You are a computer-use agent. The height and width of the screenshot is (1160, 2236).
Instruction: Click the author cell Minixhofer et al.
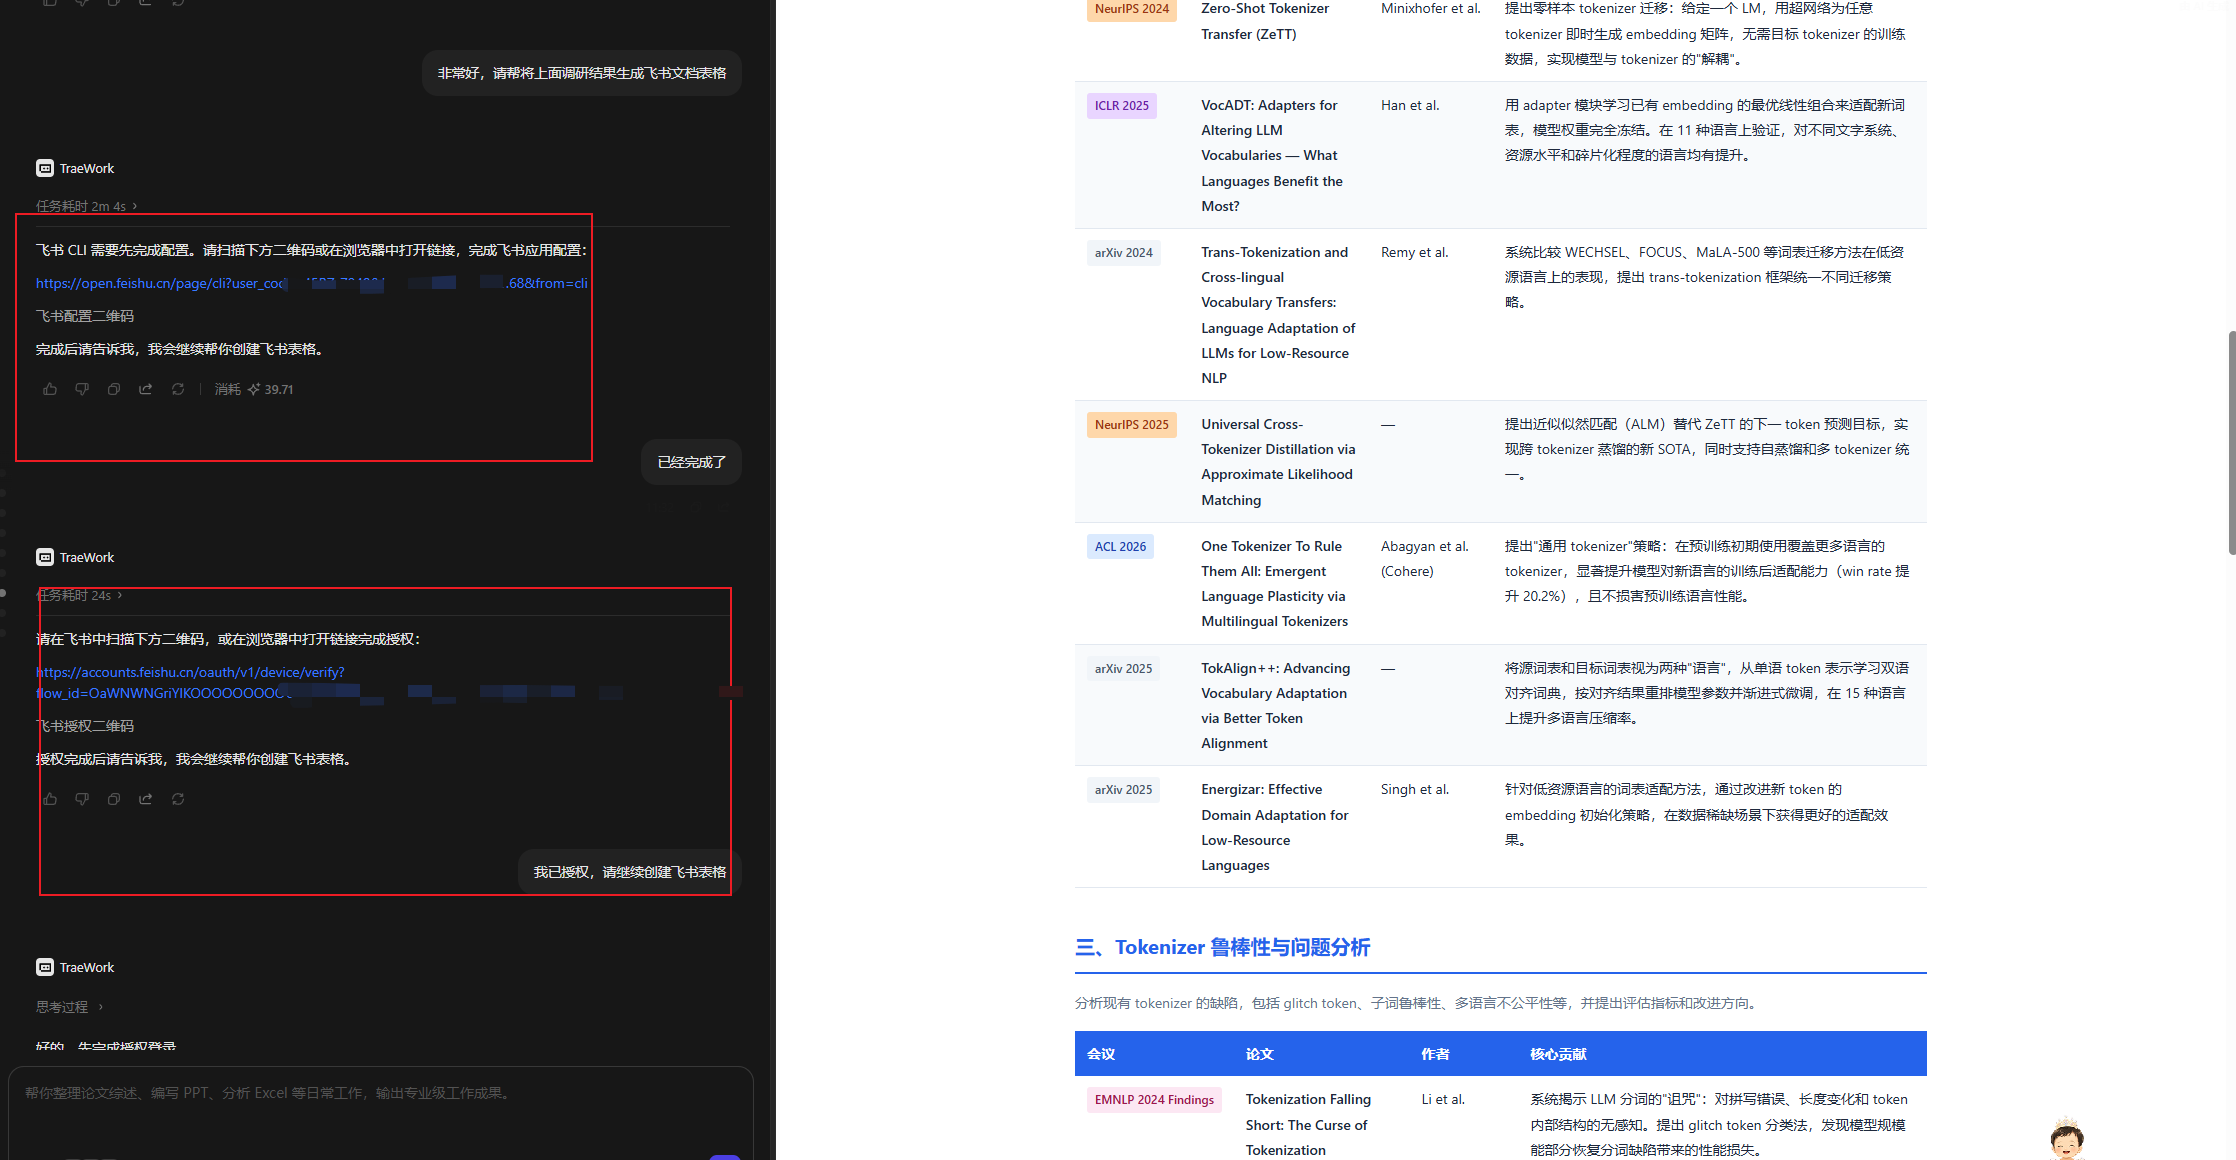pyautogui.click(x=1431, y=8)
